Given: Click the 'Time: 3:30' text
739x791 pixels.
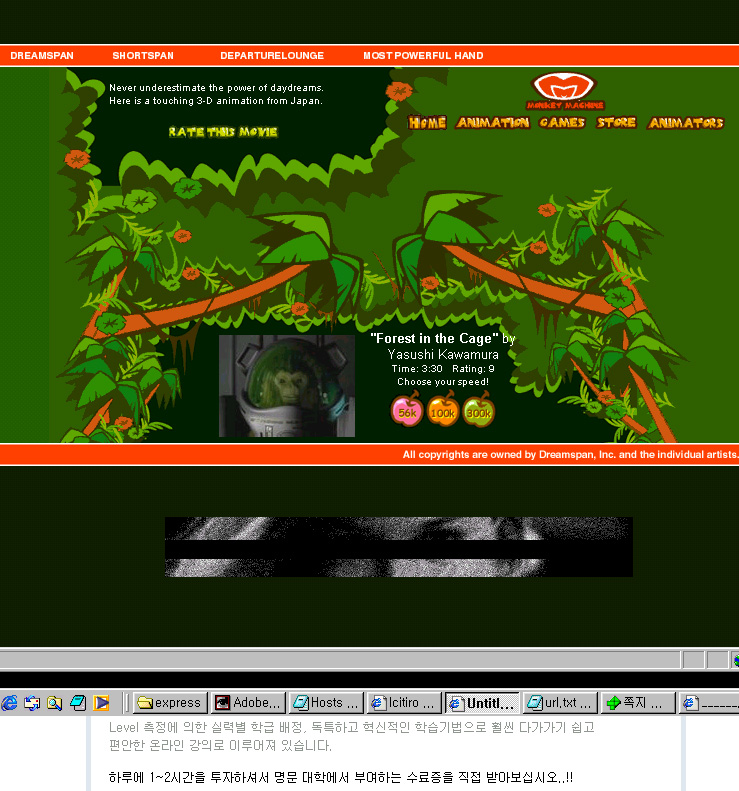Looking at the screenshot, I should point(417,369).
